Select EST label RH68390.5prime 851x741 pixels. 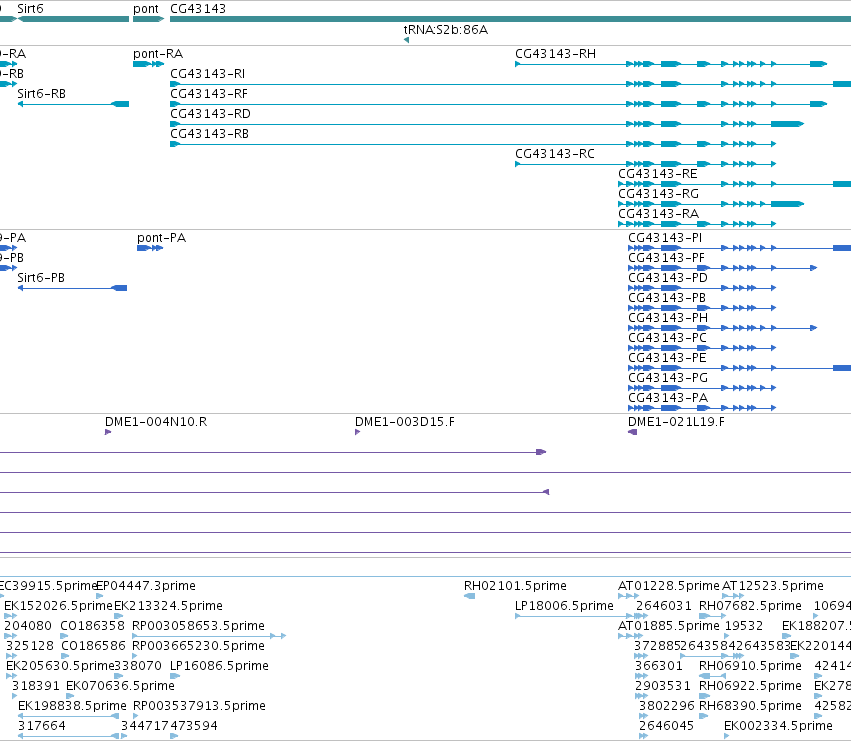pos(750,707)
